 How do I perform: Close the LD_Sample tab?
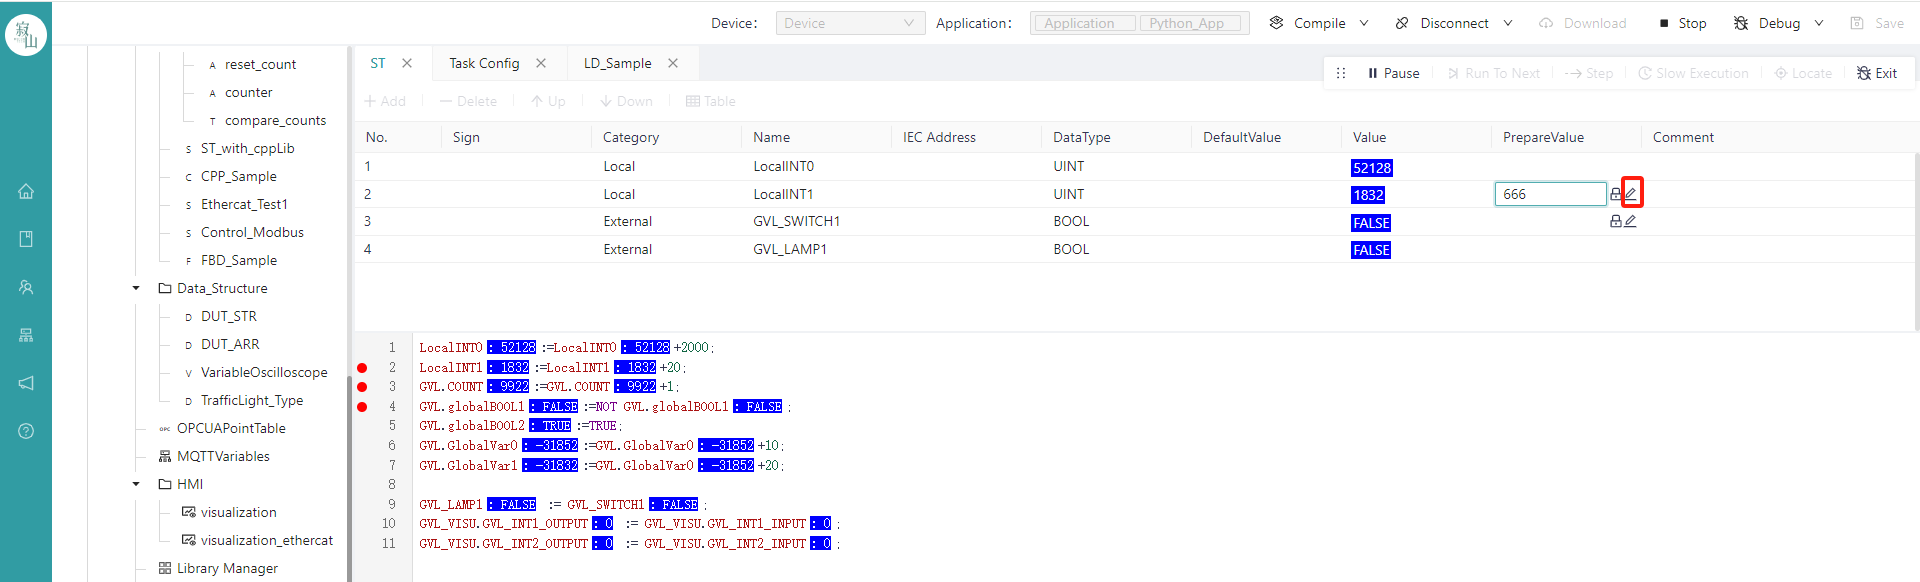[x=673, y=63]
